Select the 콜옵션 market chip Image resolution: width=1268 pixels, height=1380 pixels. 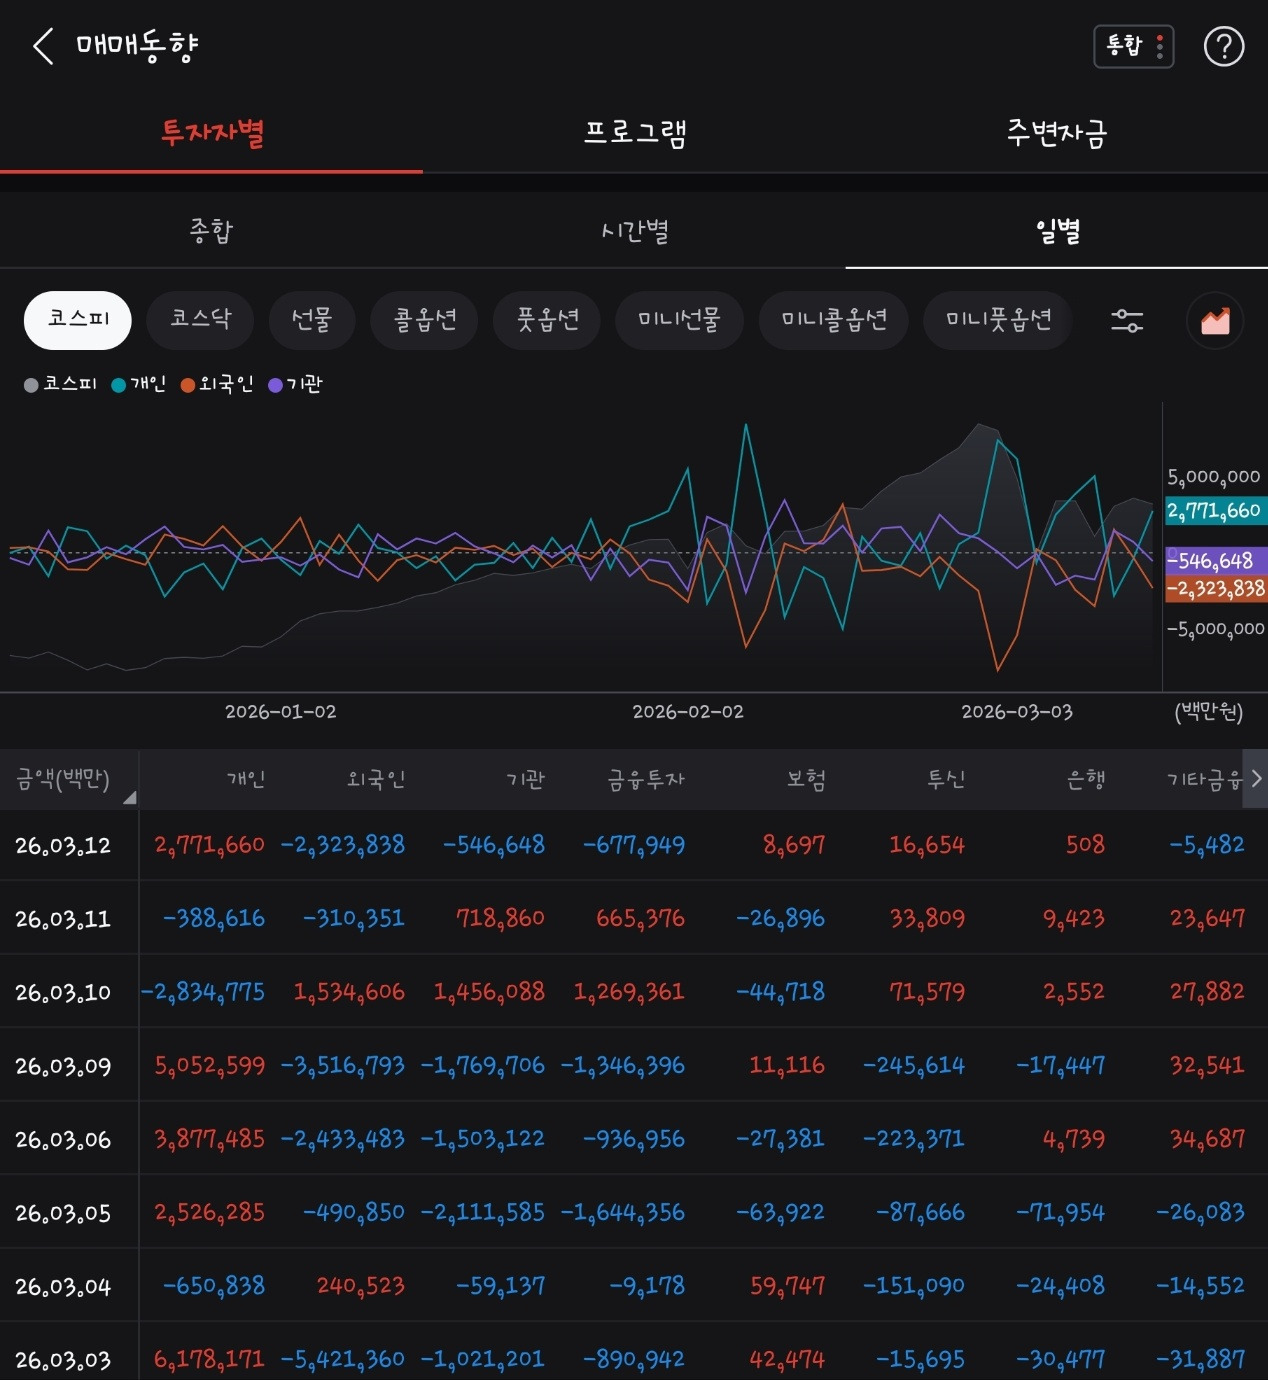(x=425, y=320)
